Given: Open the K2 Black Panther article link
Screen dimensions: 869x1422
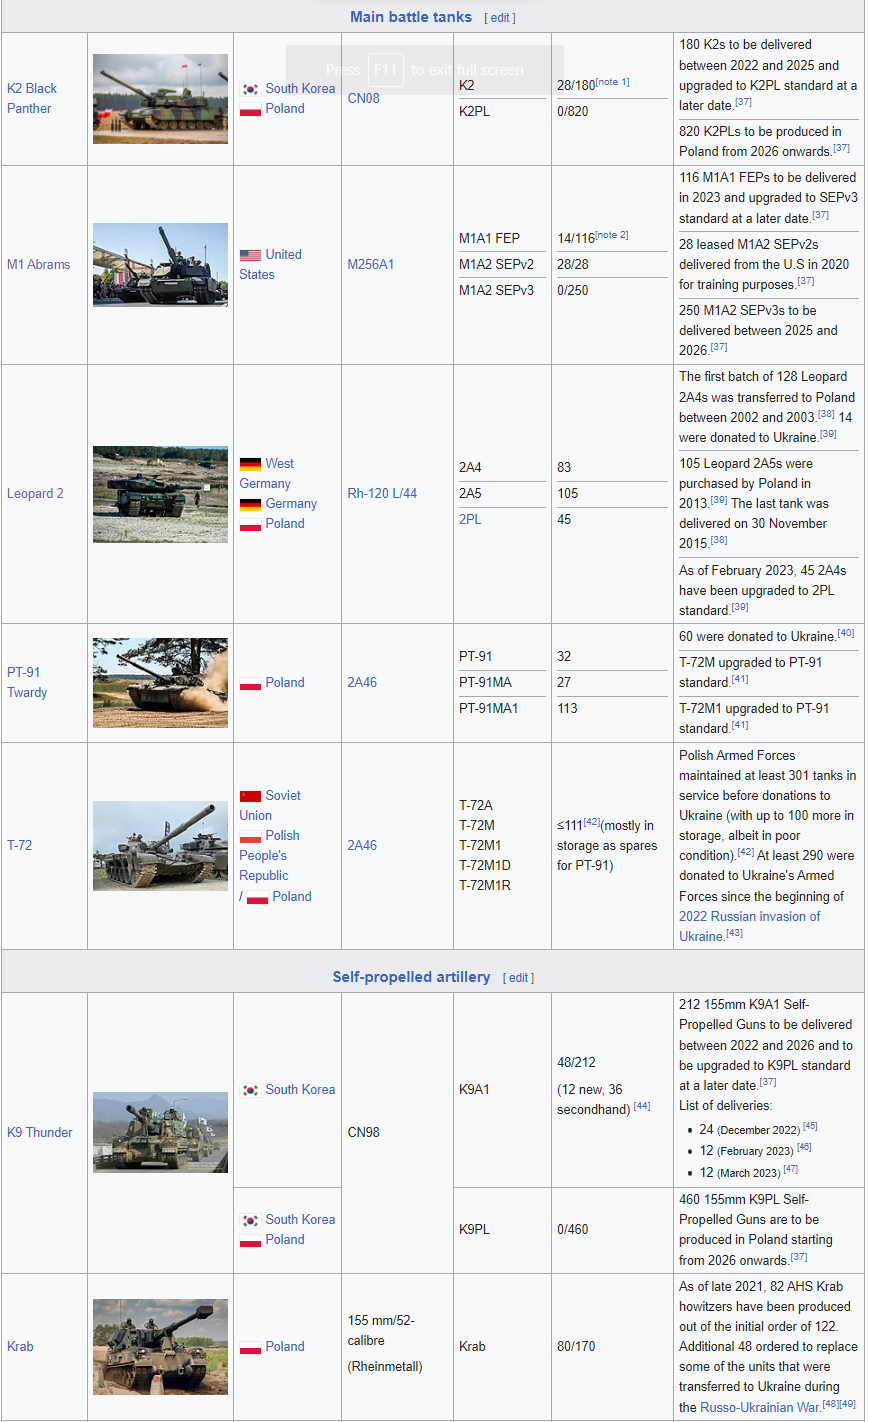Looking at the screenshot, I should click(31, 98).
